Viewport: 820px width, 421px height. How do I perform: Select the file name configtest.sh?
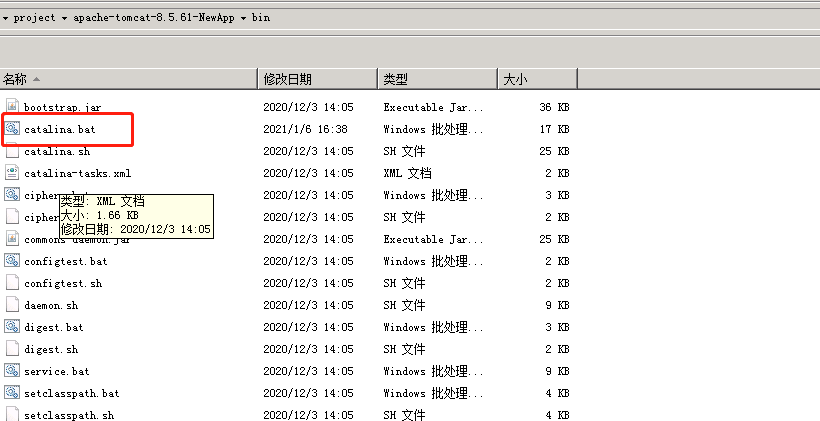pos(63,283)
